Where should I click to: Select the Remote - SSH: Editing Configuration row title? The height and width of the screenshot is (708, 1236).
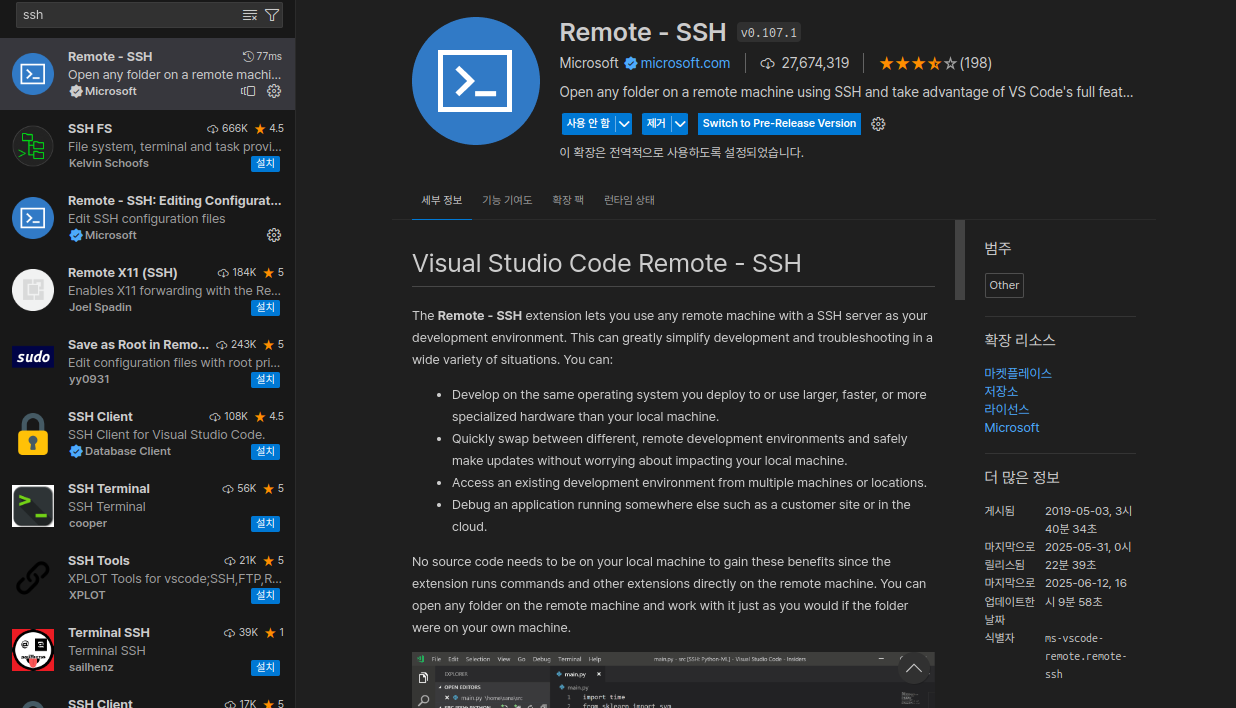(x=175, y=201)
